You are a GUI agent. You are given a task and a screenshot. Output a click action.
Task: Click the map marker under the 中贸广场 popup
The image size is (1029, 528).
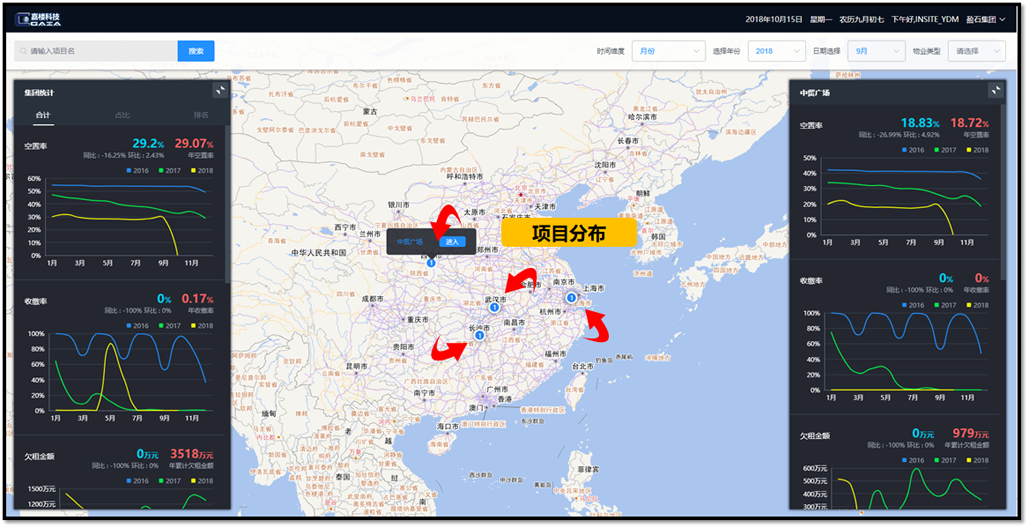pos(431,262)
